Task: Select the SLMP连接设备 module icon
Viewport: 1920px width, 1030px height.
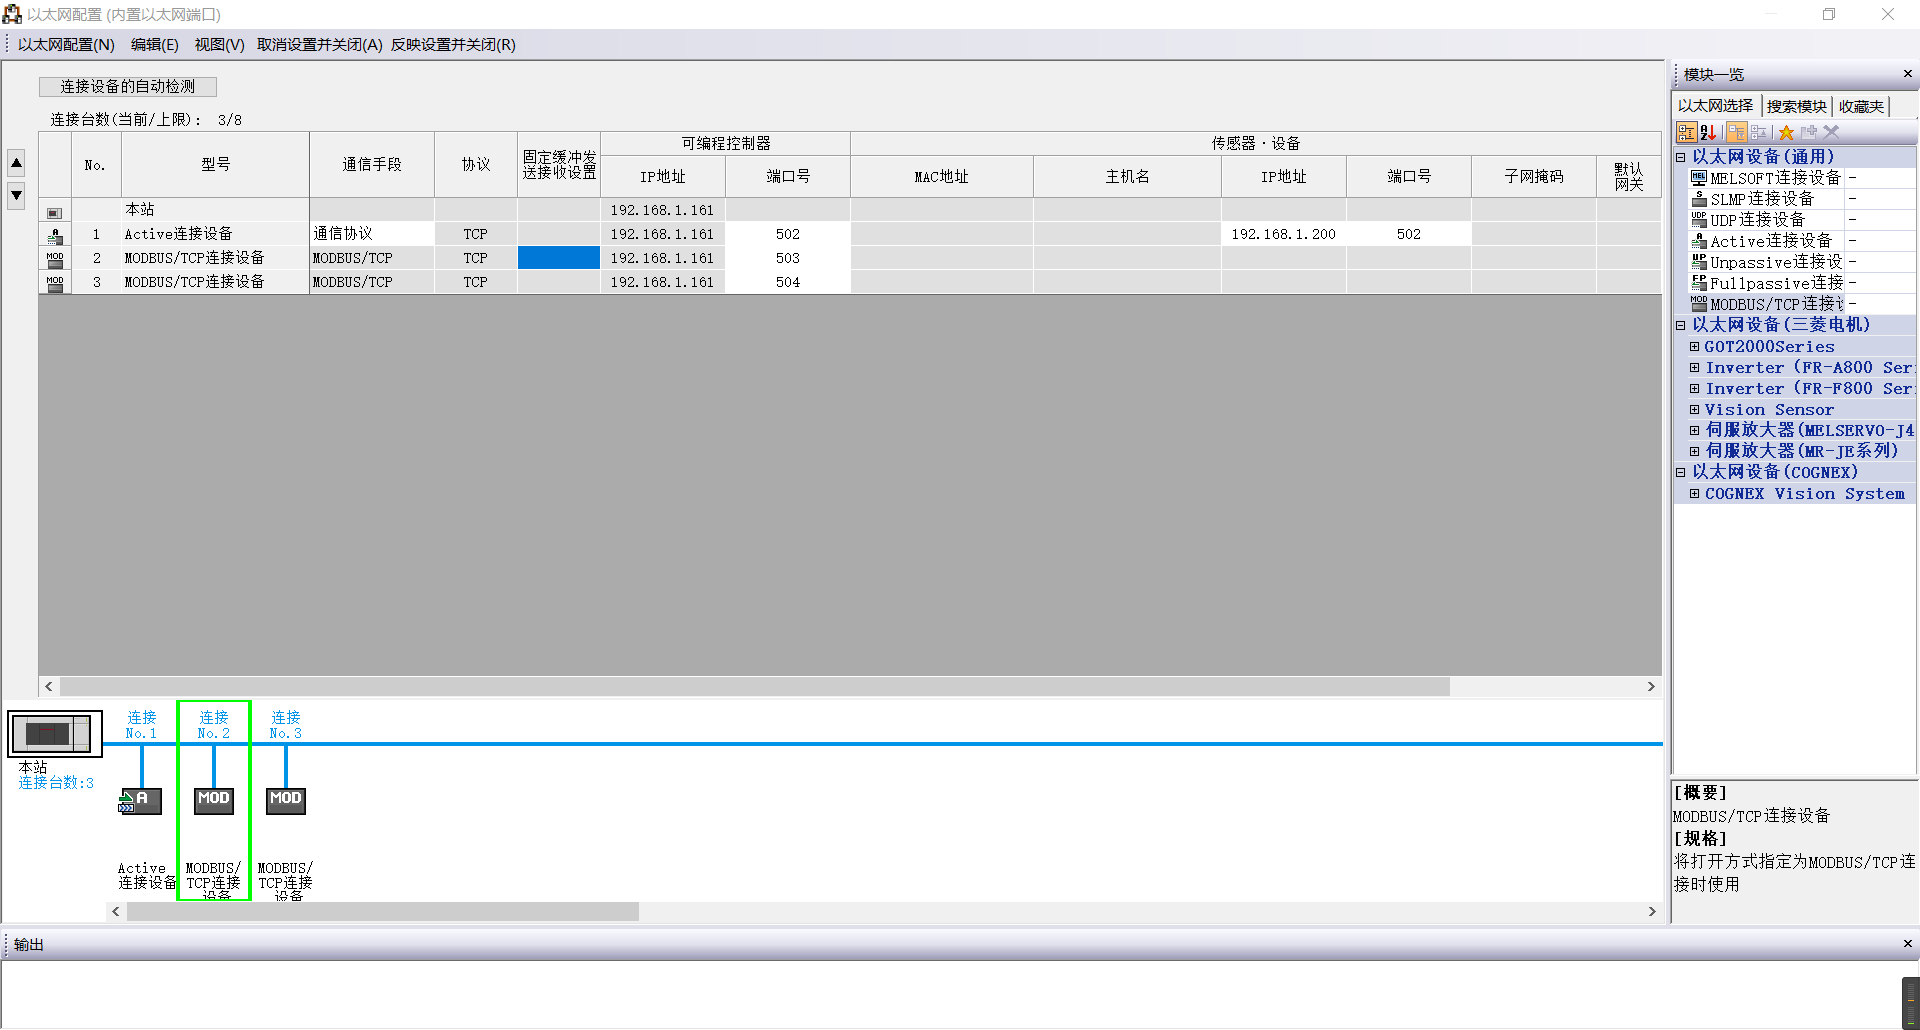Action: [x=1698, y=199]
